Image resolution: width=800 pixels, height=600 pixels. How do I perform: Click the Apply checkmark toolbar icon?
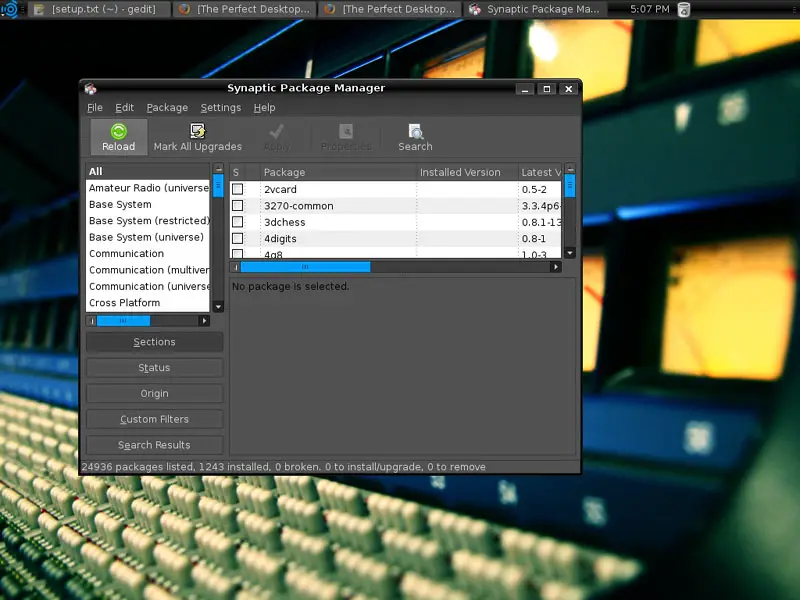(277, 132)
